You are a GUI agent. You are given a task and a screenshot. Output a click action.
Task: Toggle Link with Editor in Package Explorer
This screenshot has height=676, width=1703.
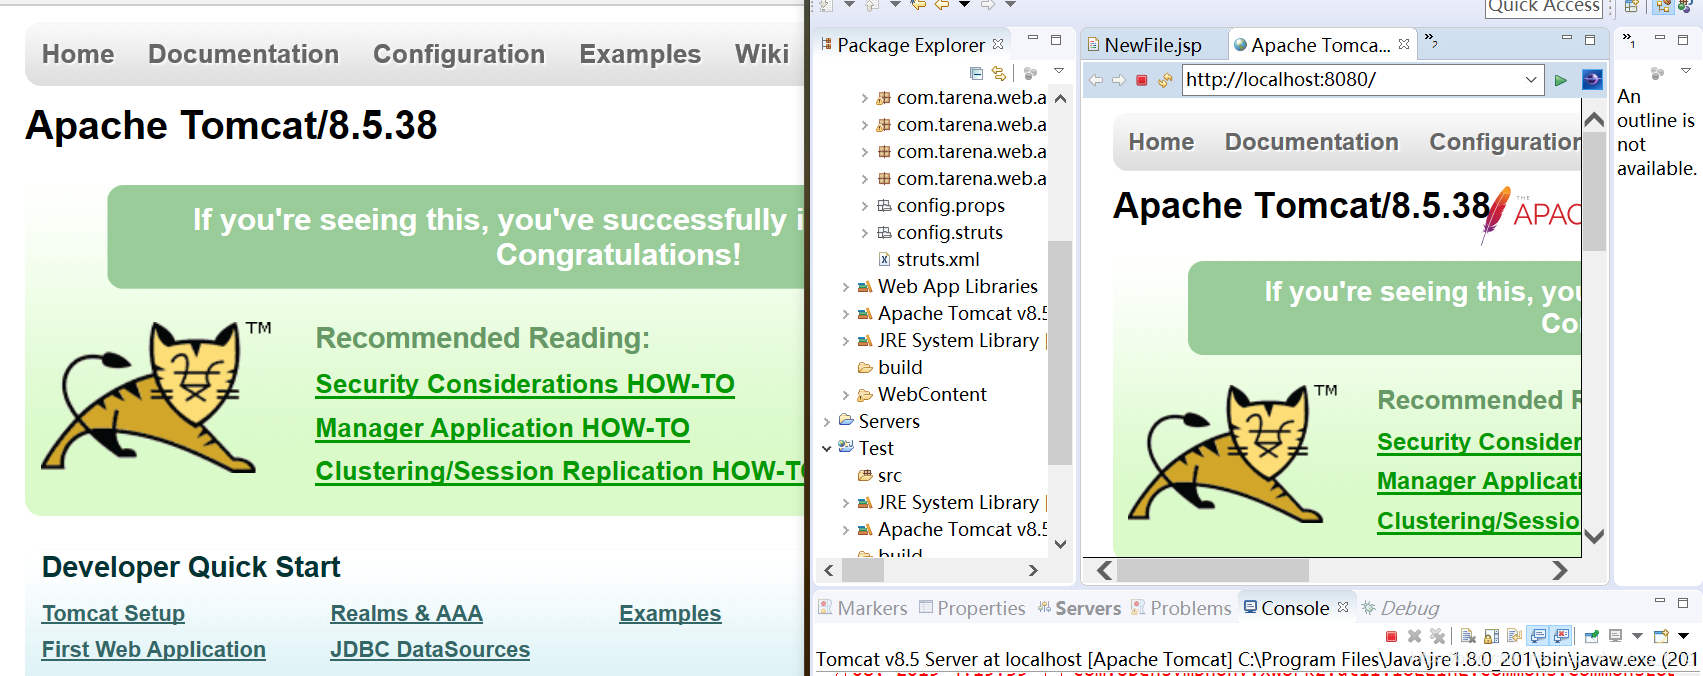click(998, 73)
